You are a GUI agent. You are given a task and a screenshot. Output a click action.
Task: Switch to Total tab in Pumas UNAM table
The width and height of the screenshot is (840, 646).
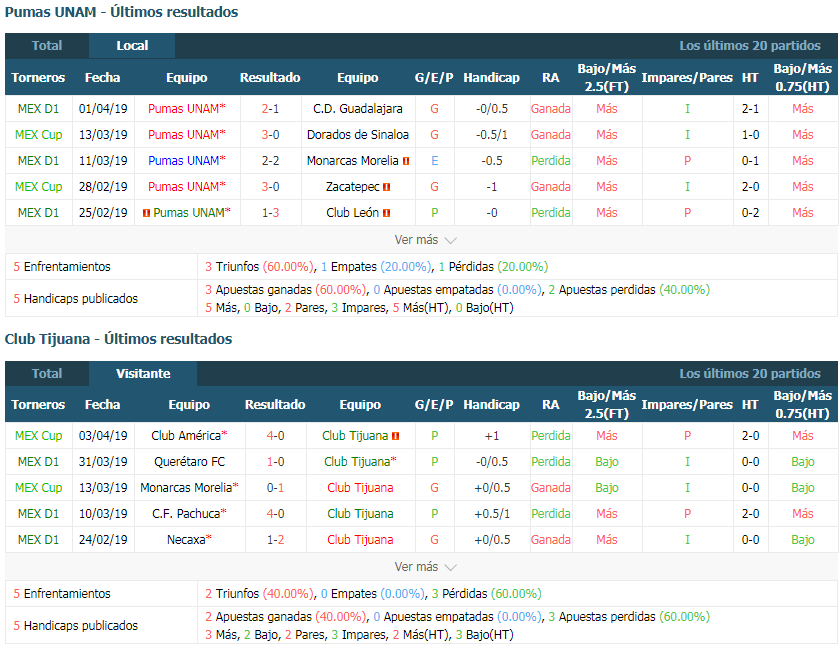pyautogui.click(x=47, y=46)
